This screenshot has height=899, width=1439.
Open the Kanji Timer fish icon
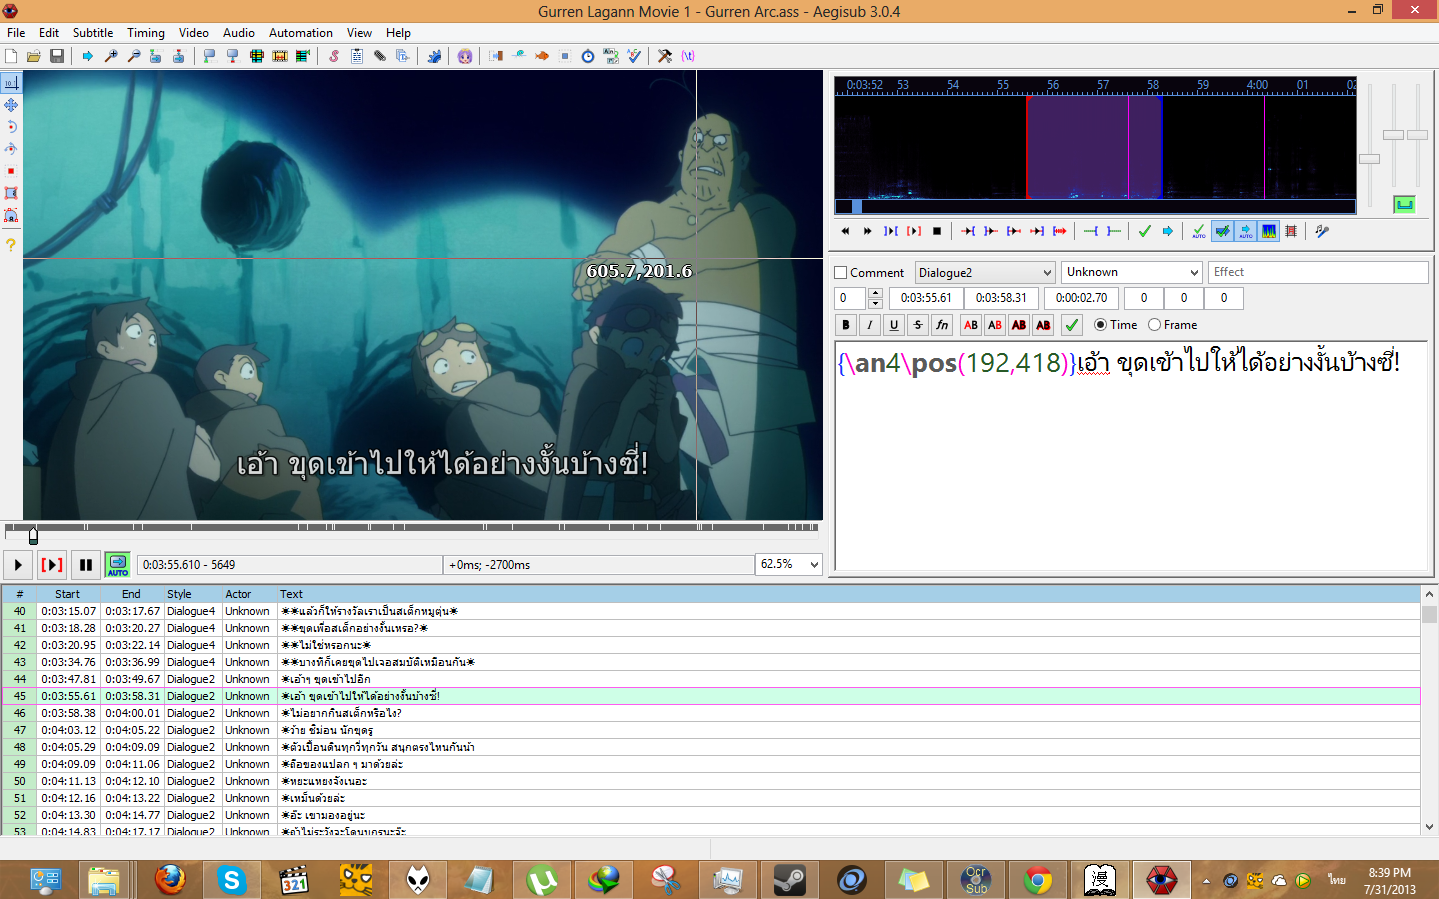click(542, 56)
